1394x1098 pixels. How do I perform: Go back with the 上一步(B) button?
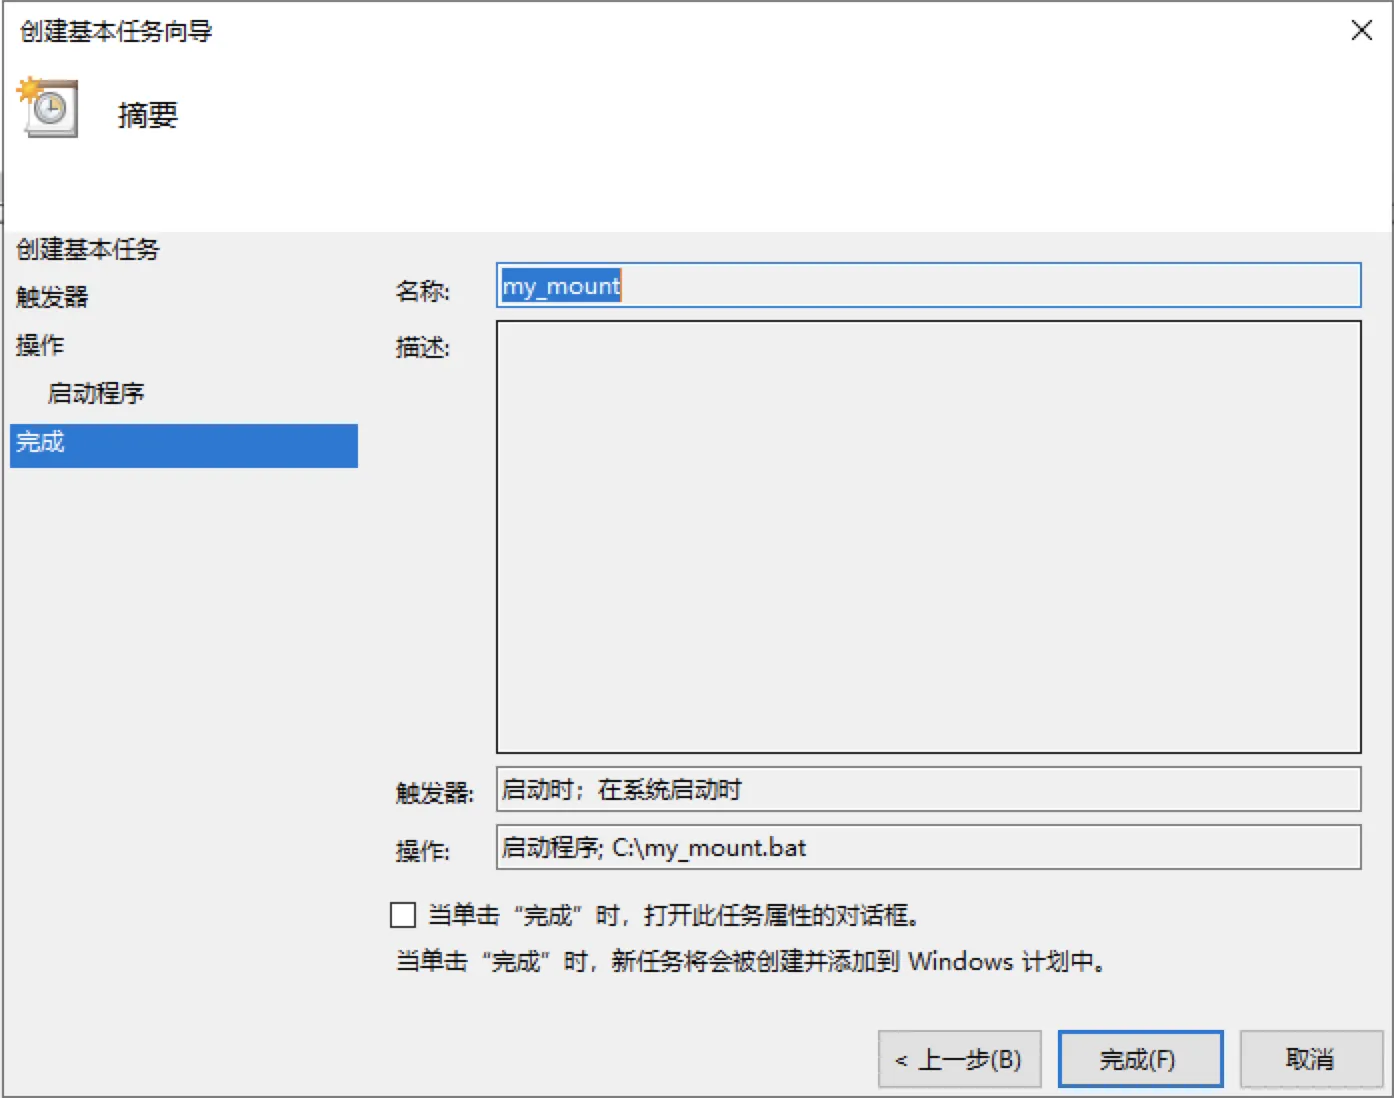point(959,1059)
